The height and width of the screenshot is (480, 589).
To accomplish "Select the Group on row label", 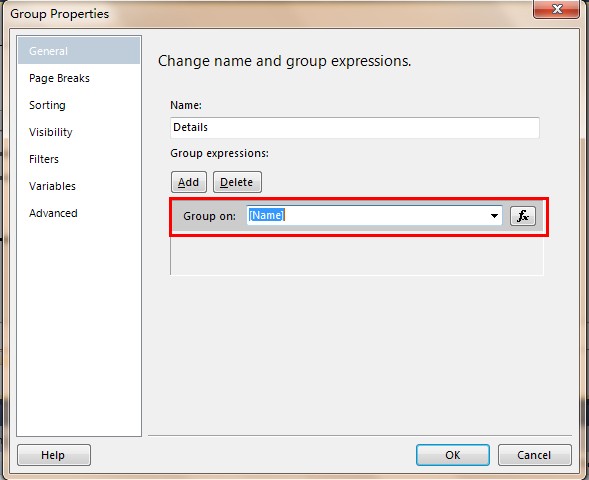I will tap(210, 216).
